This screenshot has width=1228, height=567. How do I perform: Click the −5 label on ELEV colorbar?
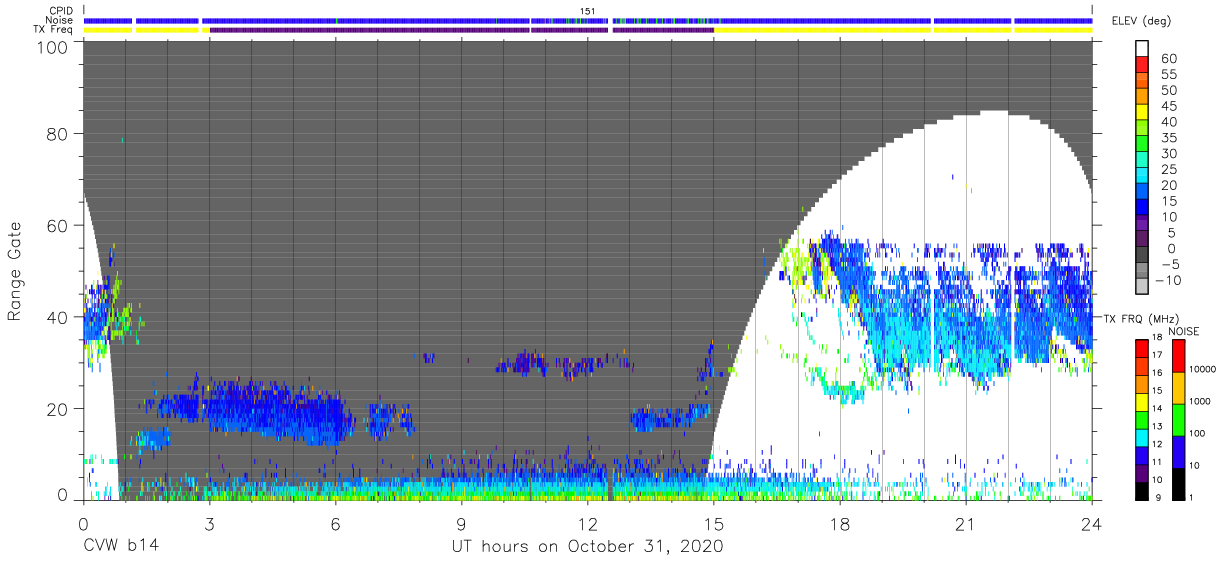[1170, 264]
